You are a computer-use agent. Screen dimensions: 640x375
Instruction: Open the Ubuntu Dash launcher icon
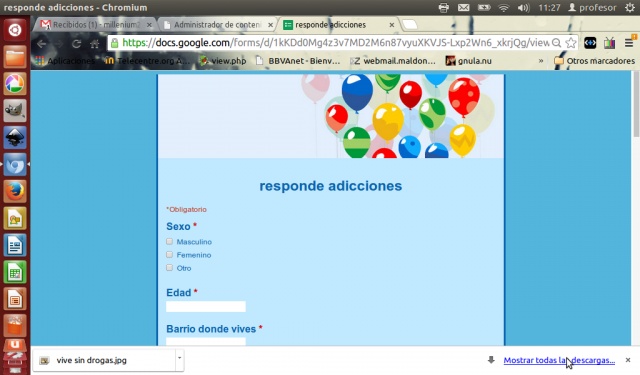pyautogui.click(x=15, y=30)
